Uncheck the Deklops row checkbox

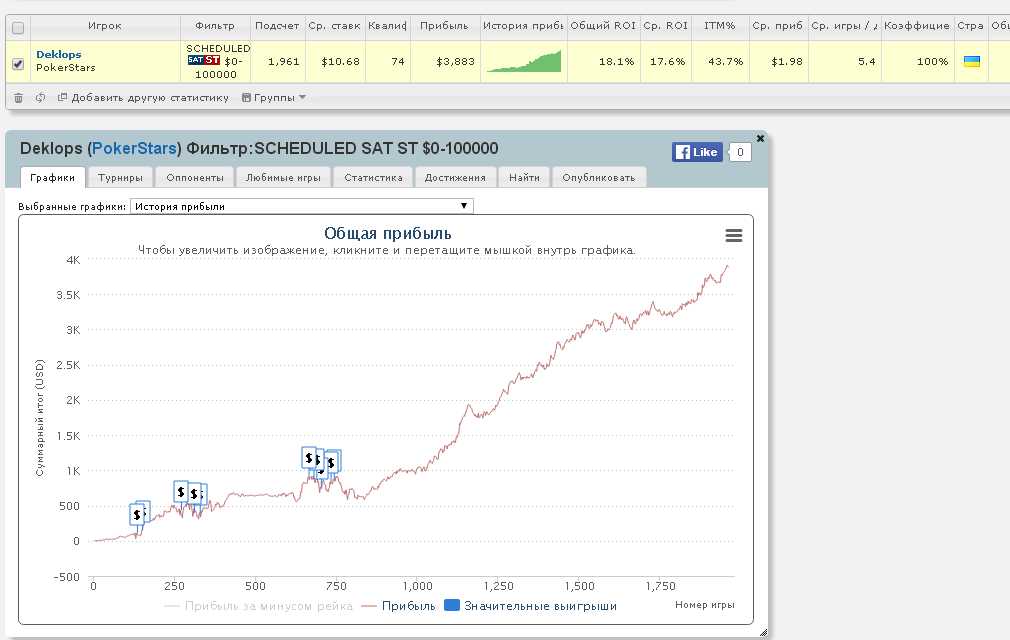coord(18,64)
